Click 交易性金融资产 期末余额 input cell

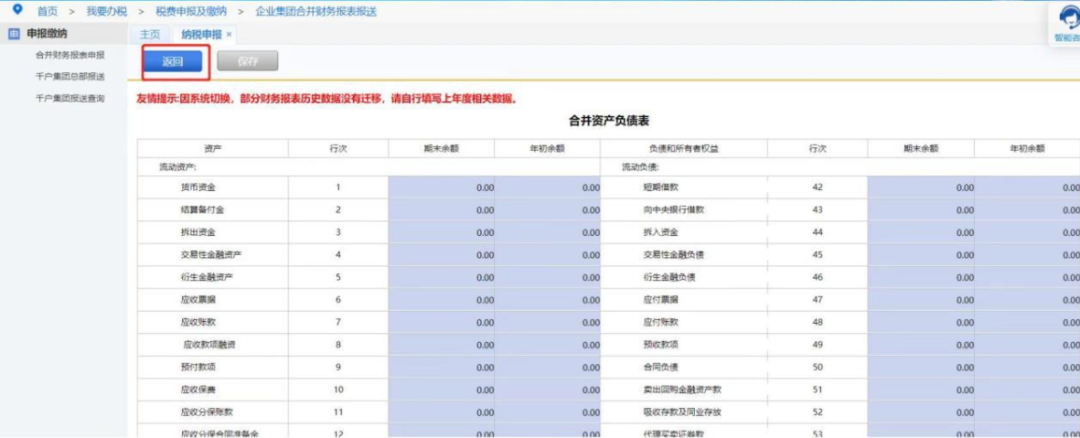pos(441,254)
